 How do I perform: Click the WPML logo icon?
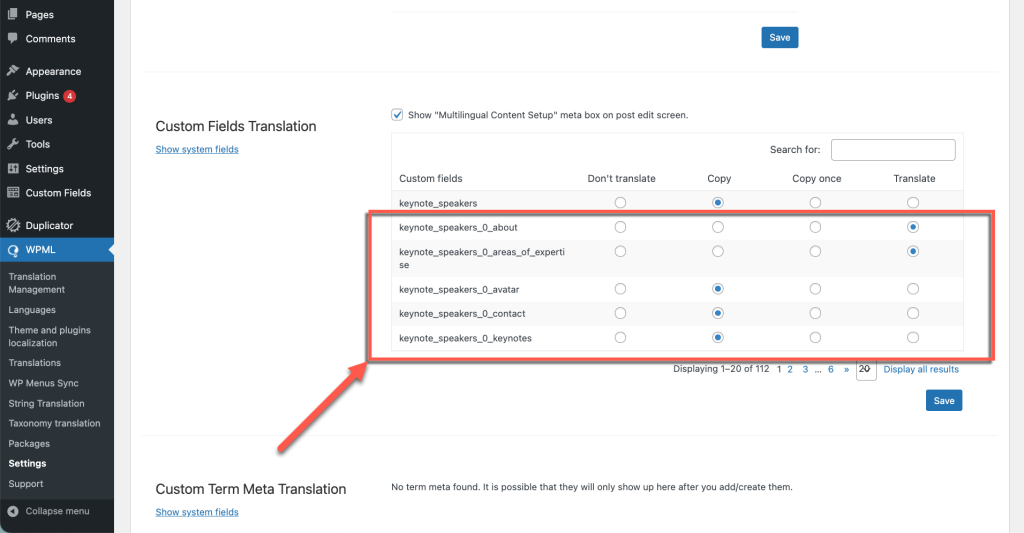[13, 250]
